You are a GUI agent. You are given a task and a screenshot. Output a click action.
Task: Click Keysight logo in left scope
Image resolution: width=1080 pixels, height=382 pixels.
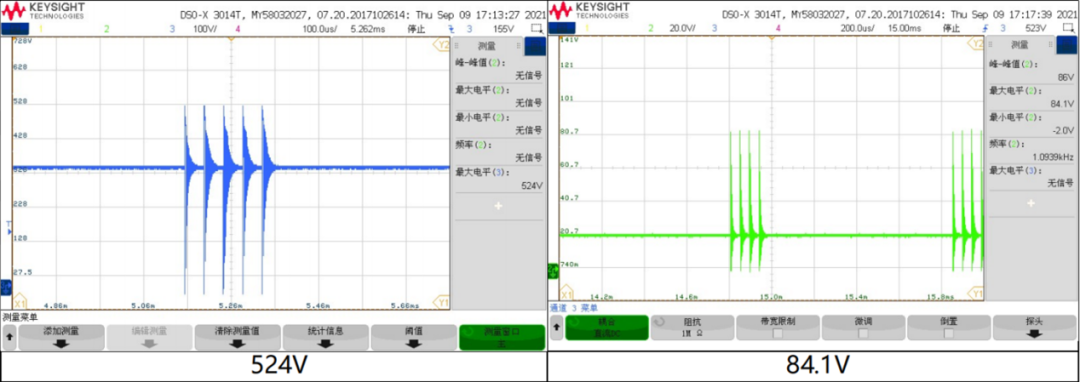click(43, 10)
